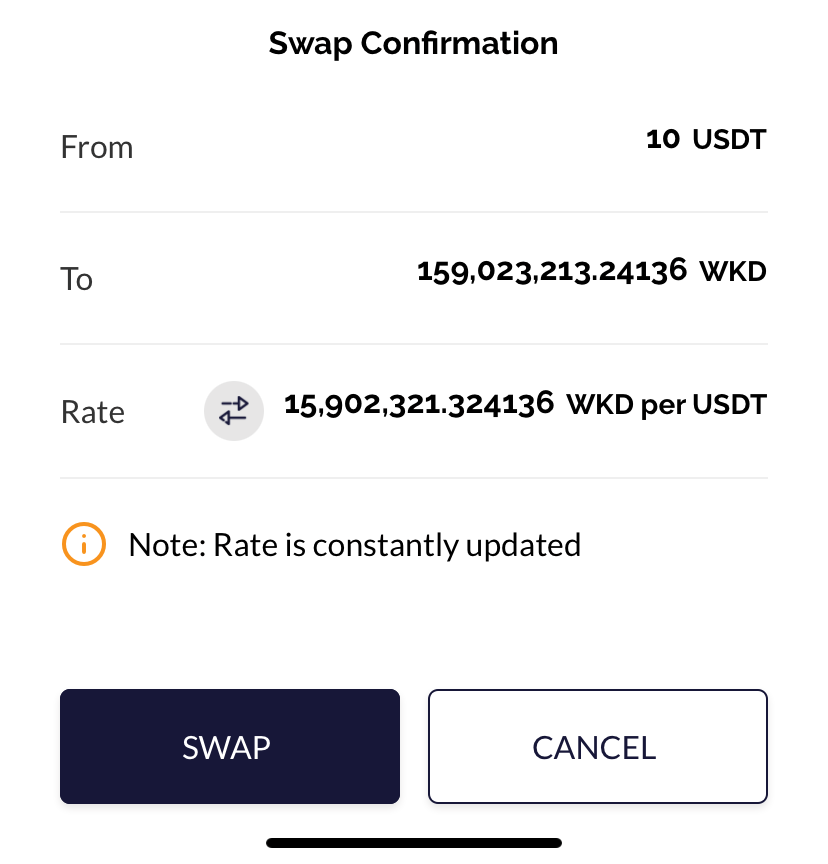This screenshot has width=828, height=864.
Task: Select the From label
Action: coord(97,147)
